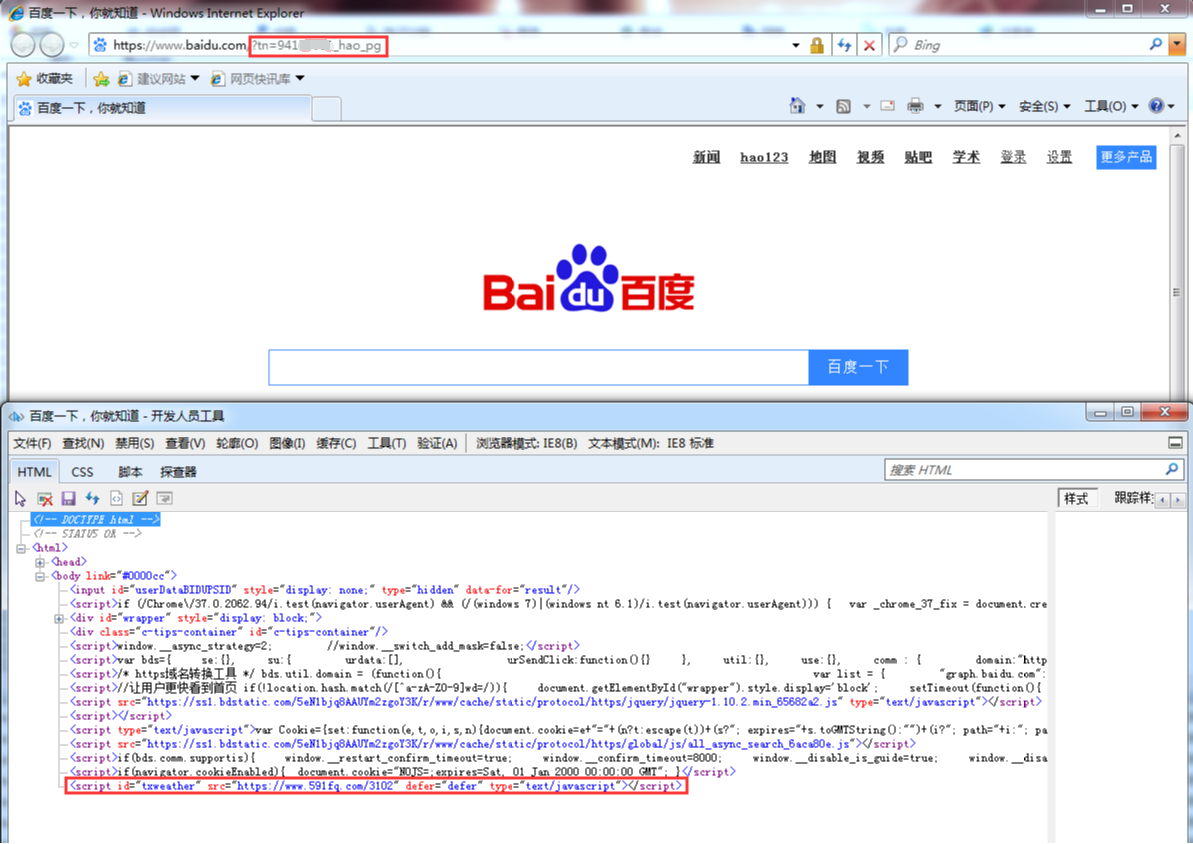Open the 查找(N) dev tools menu
The image size is (1193, 844).
(x=83, y=443)
